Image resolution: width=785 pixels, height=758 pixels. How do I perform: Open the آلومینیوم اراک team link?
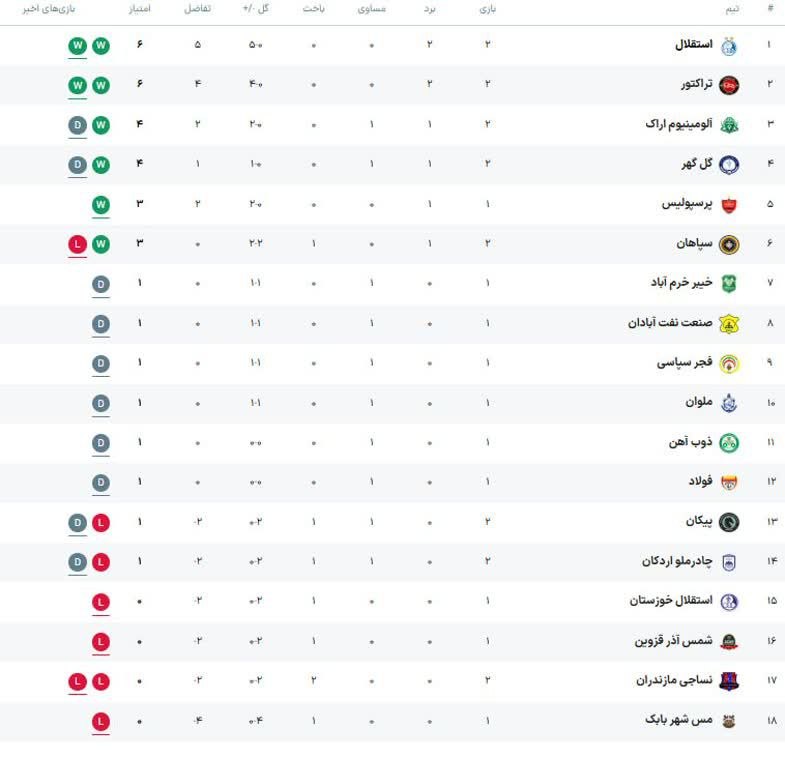click(679, 124)
